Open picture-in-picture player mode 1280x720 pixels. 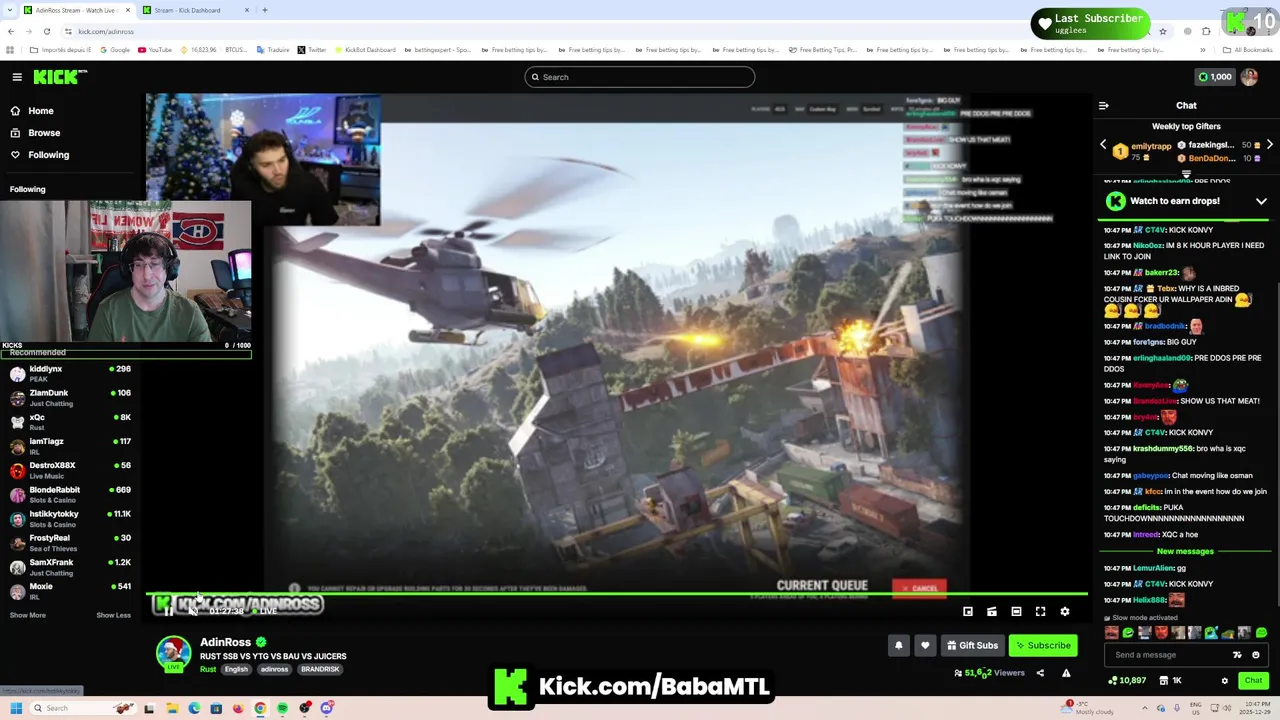[x=968, y=611]
